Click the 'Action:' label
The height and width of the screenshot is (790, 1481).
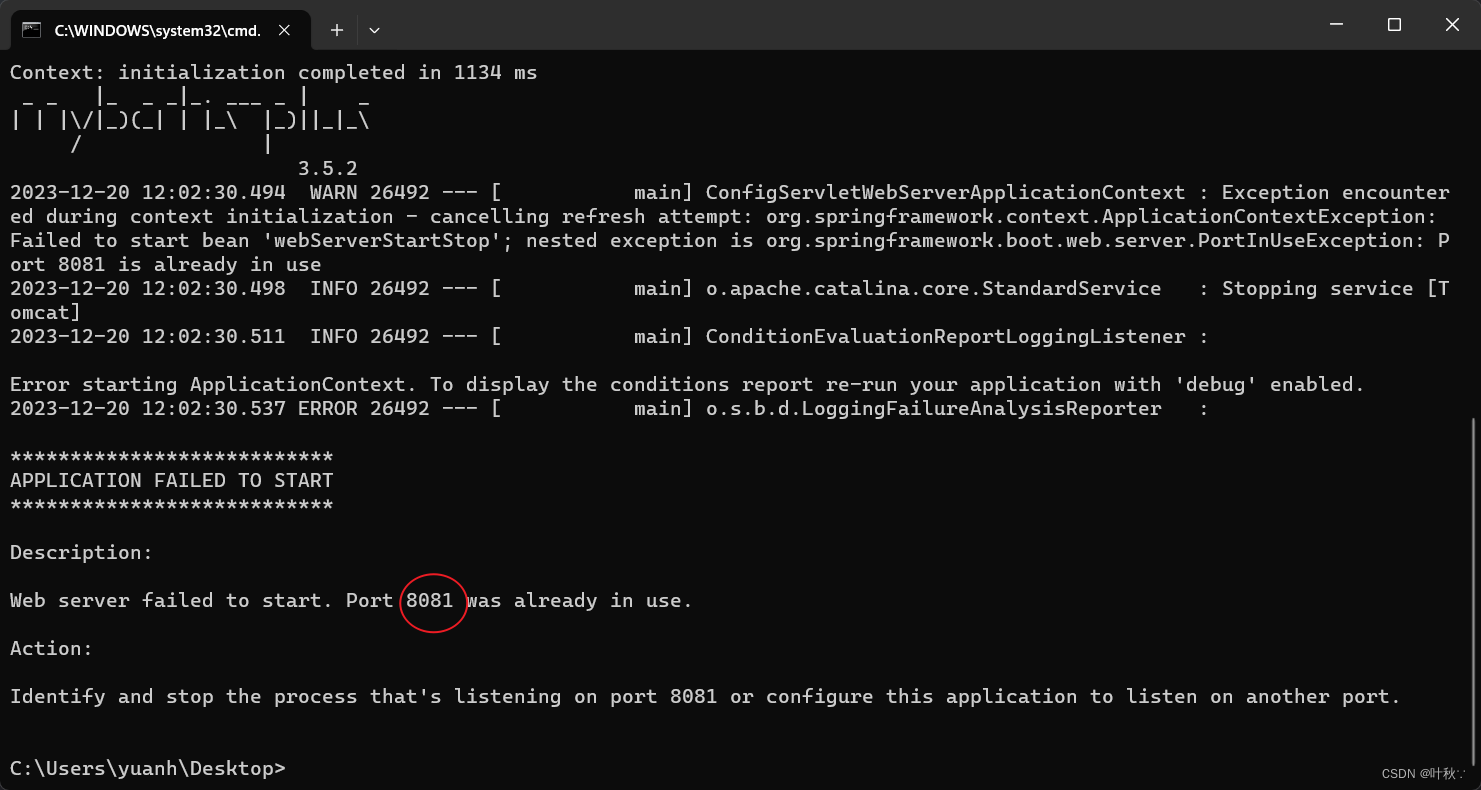pyautogui.click(x=51, y=649)
